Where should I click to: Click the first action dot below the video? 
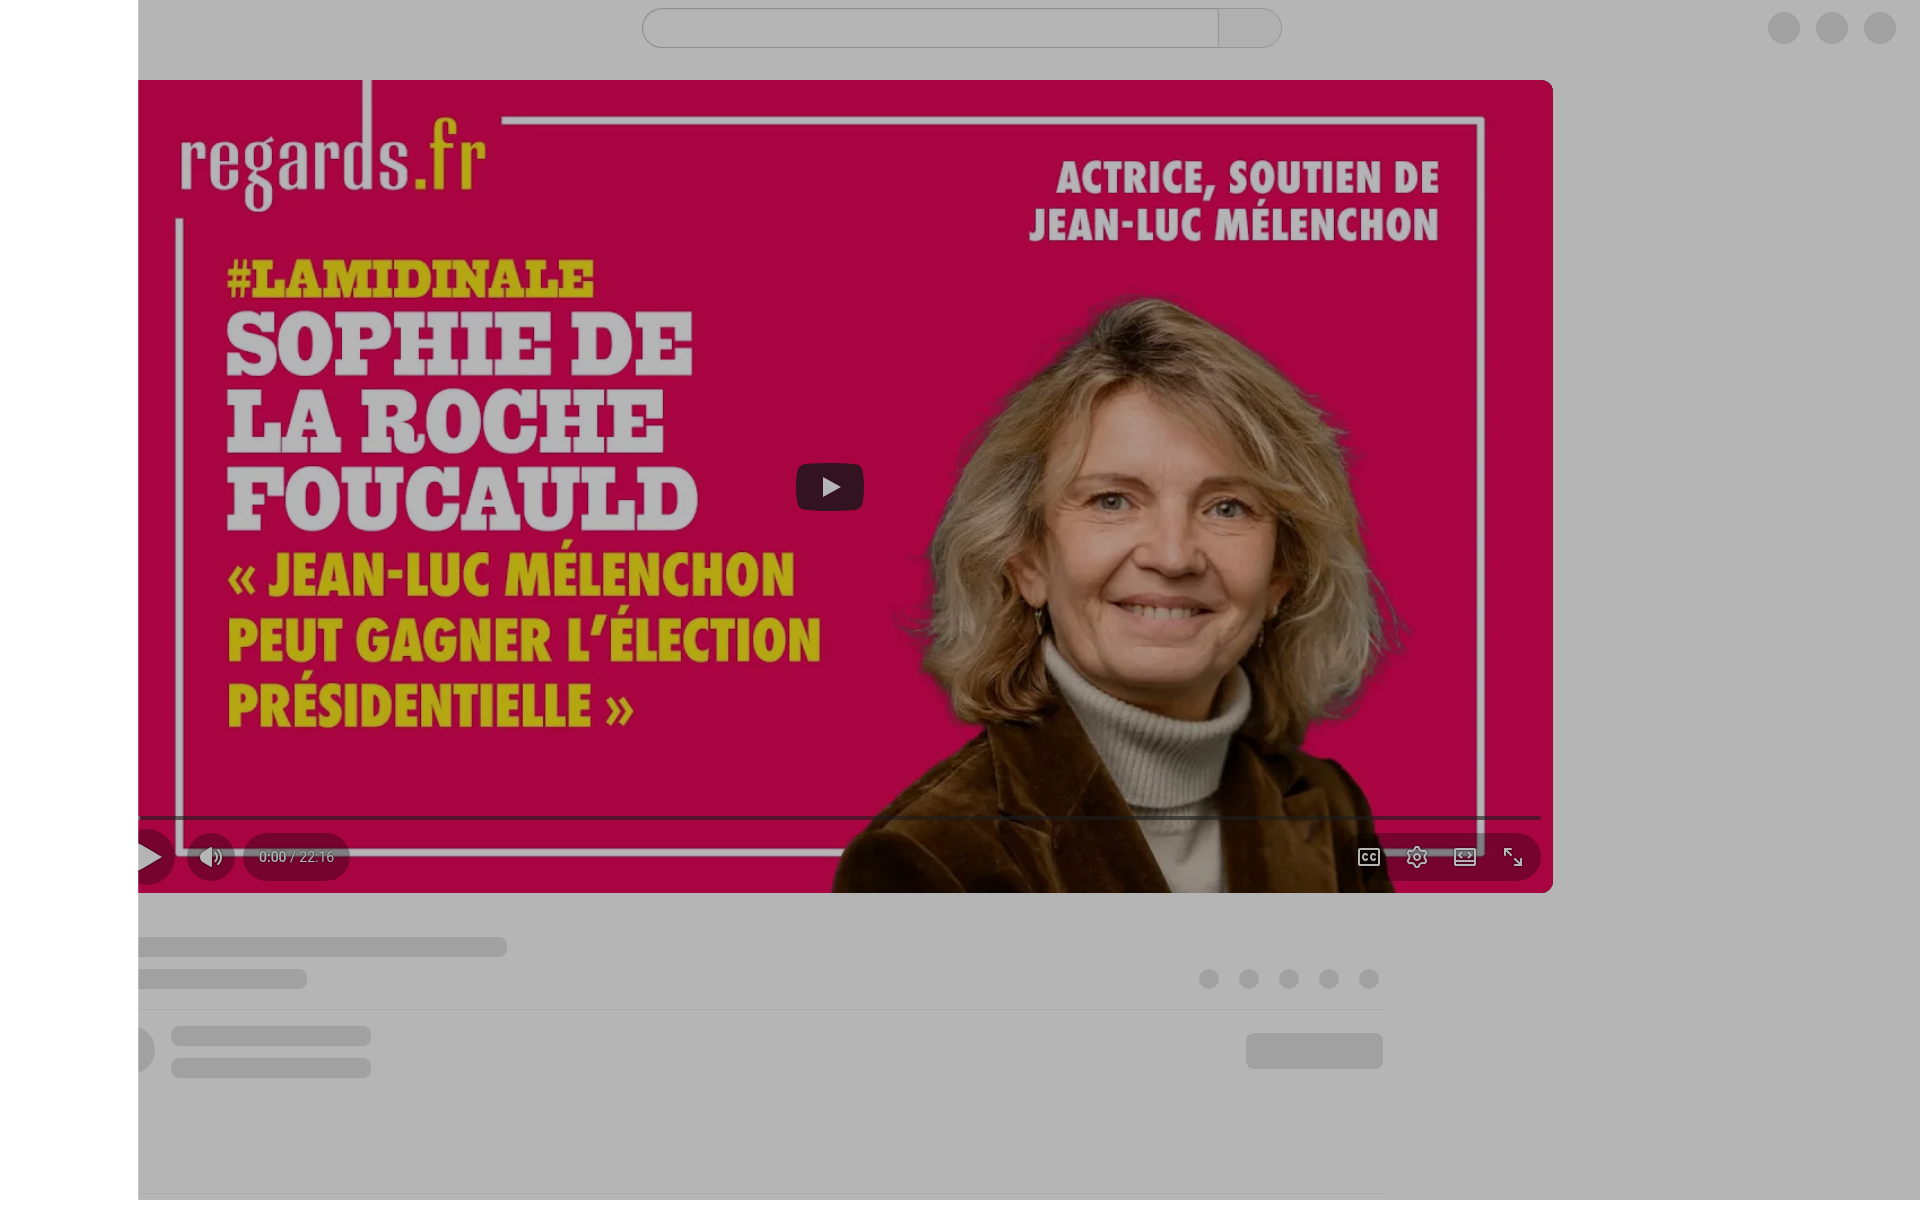tap(1209, 979)
